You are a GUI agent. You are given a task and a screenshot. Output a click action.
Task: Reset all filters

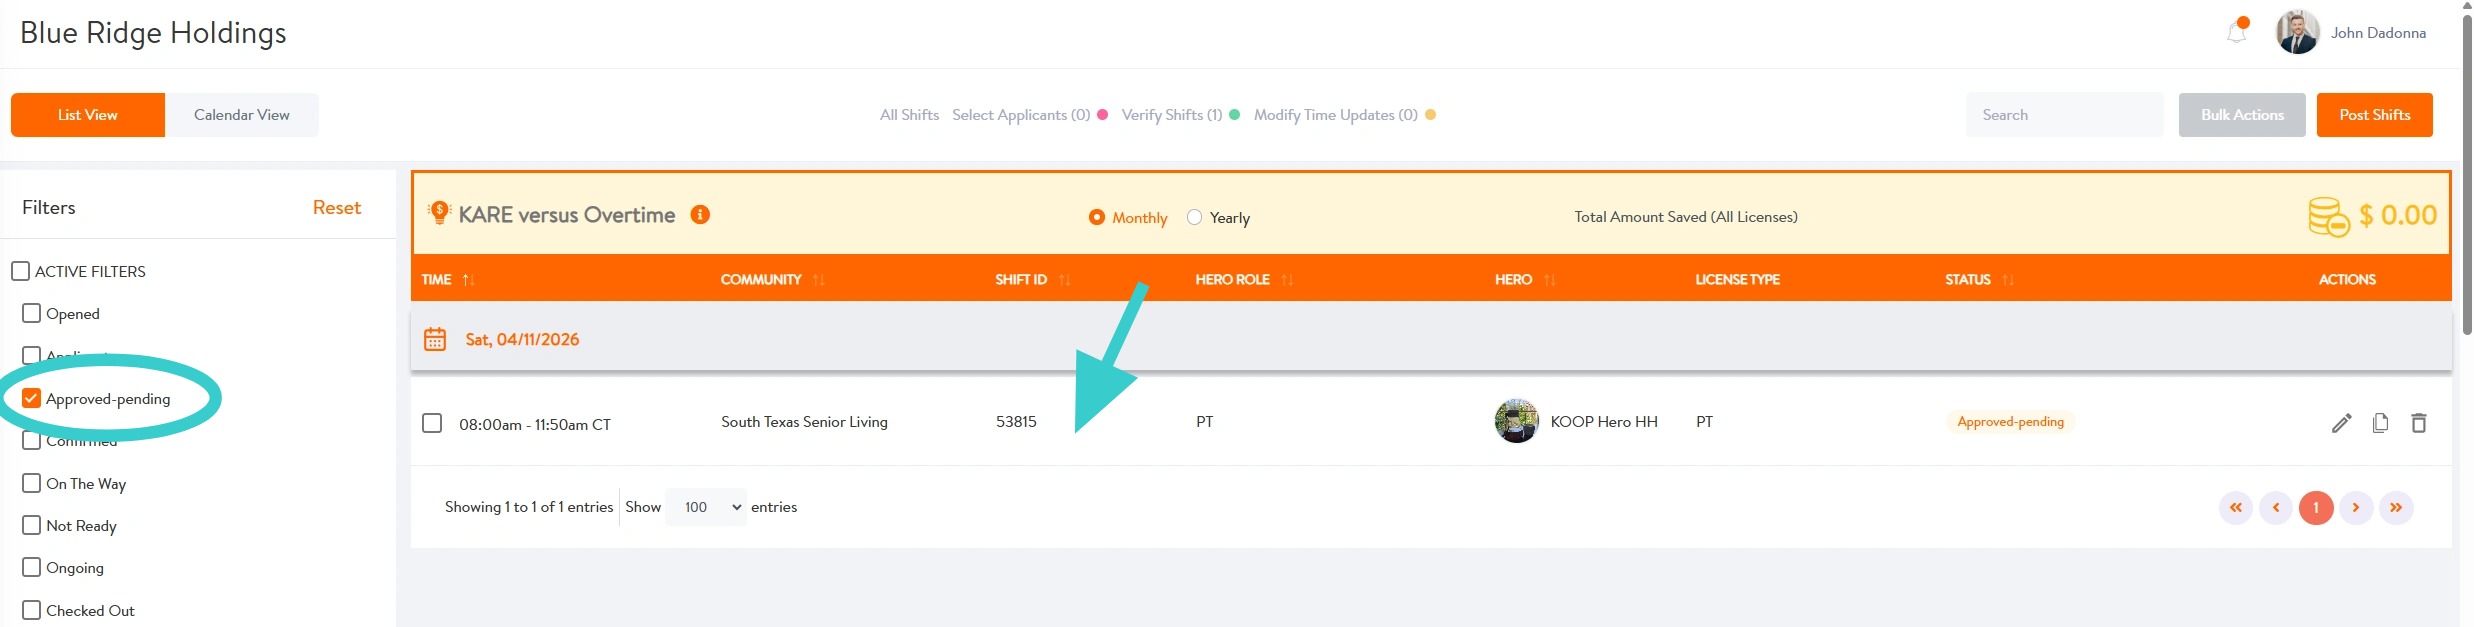(336, 208)
